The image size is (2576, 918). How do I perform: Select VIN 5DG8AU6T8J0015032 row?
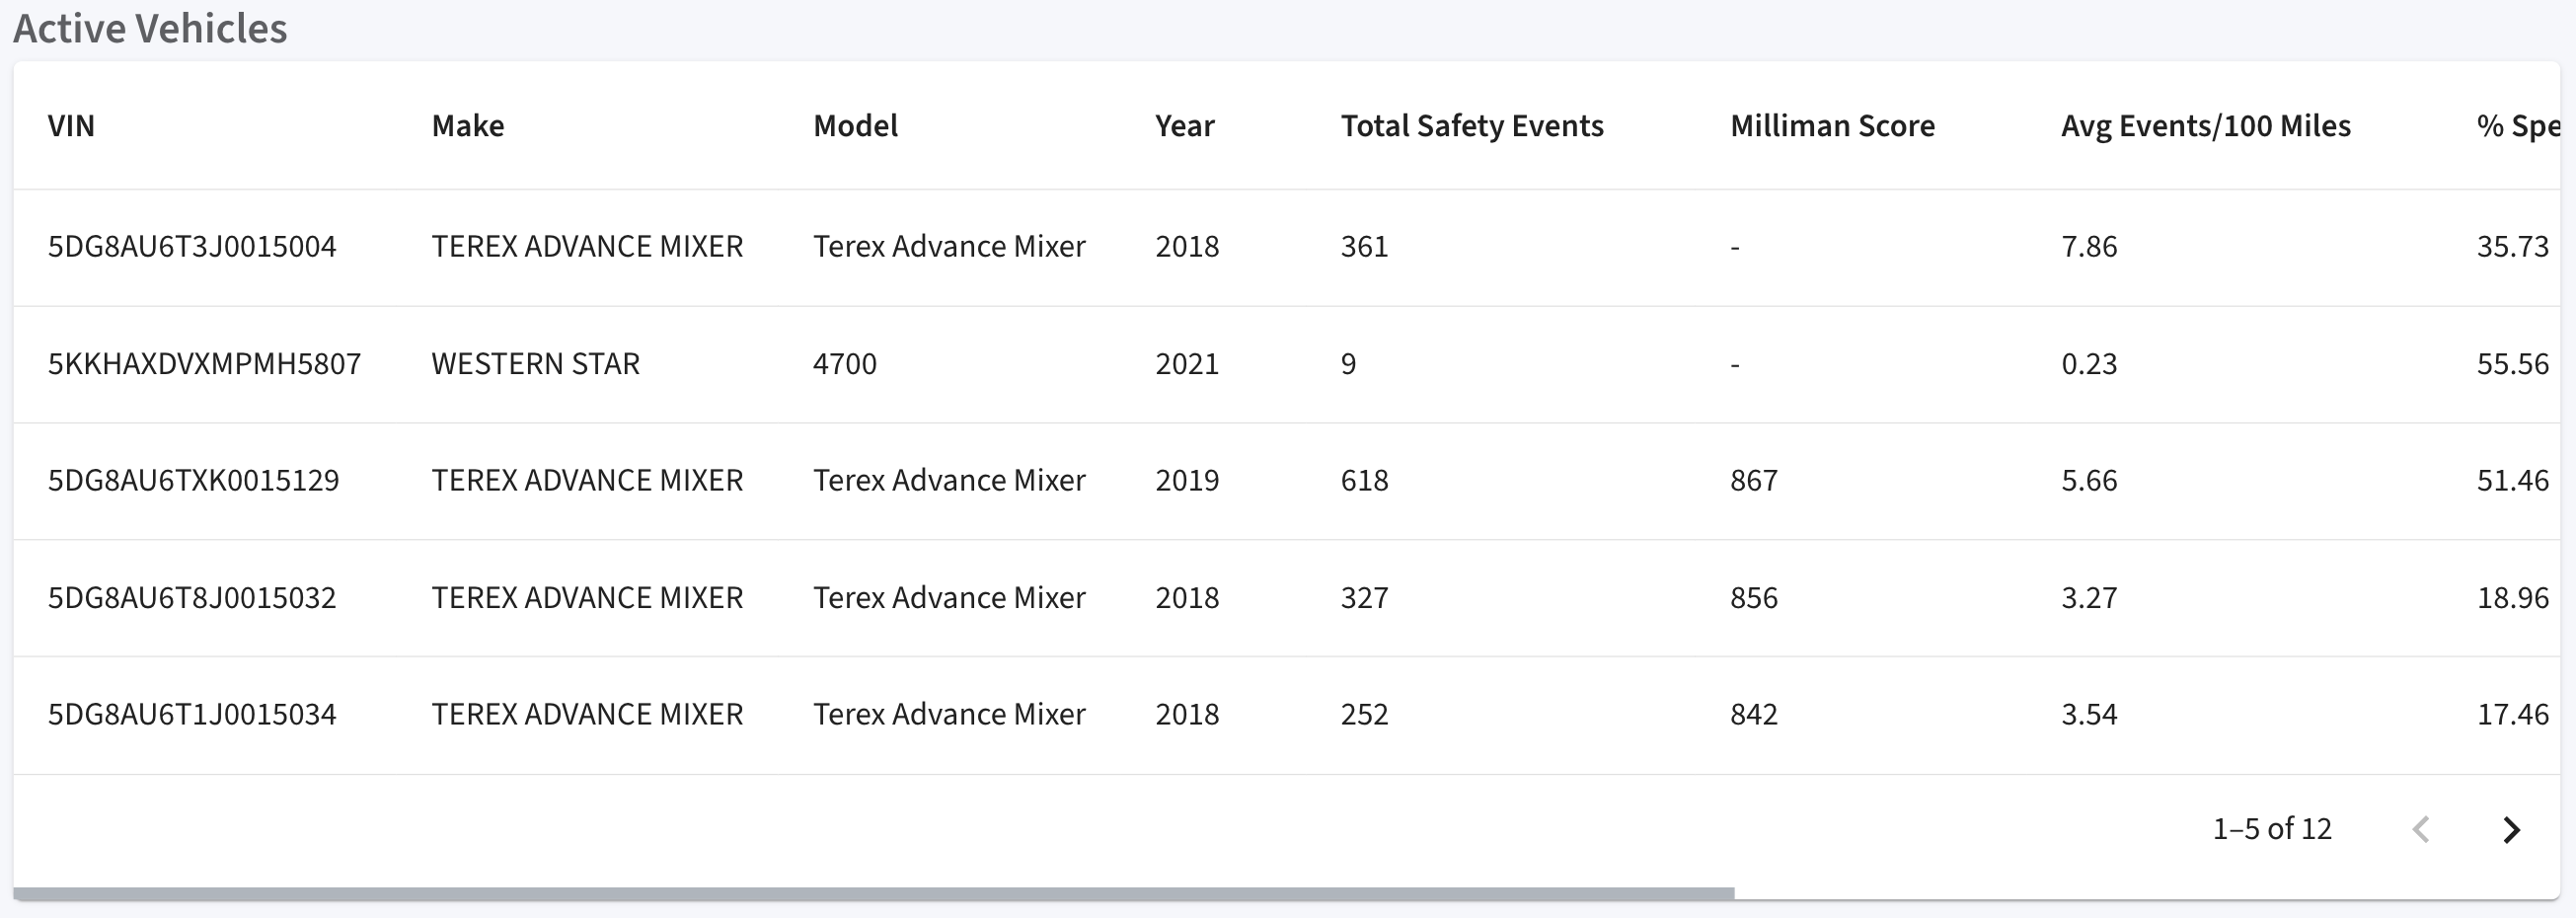click(x=1286, y=598)
